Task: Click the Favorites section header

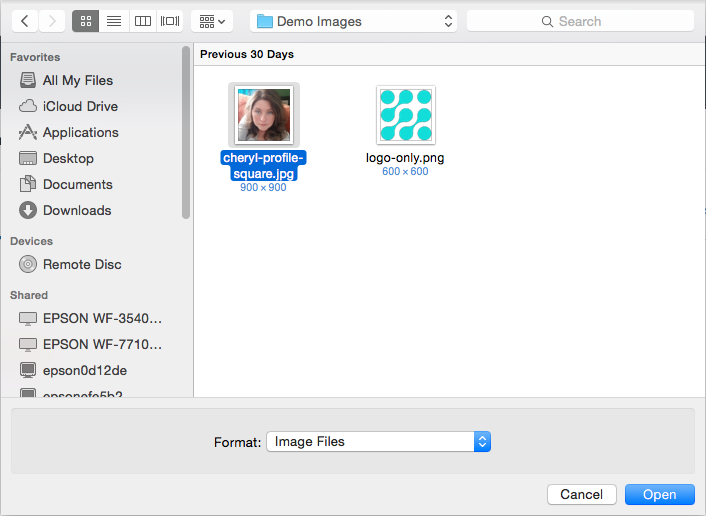Action: coord(35,57)
